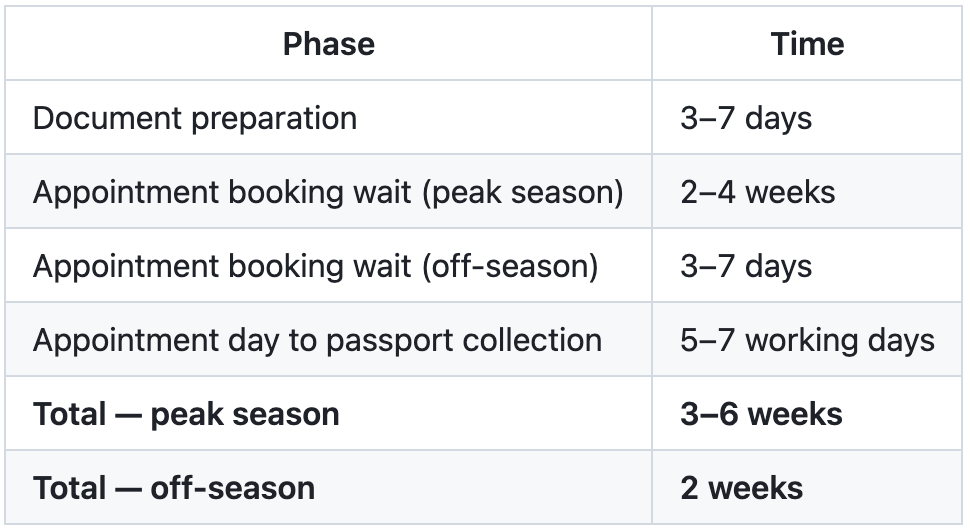Click the 2–4 weeks time cell
Image resolution: width=970 pixels, height=532 pixels.
click(807, 192)
